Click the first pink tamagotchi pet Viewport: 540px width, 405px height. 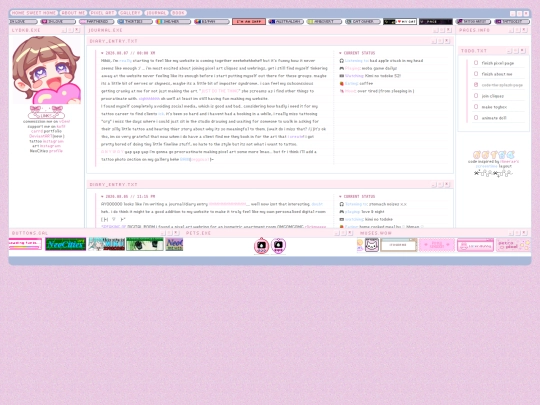(261, 246)
